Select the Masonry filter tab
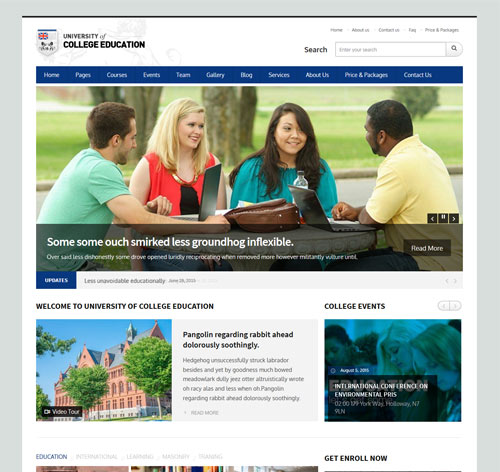Viewport: 500px width, 472px height. tap(176, 457)
